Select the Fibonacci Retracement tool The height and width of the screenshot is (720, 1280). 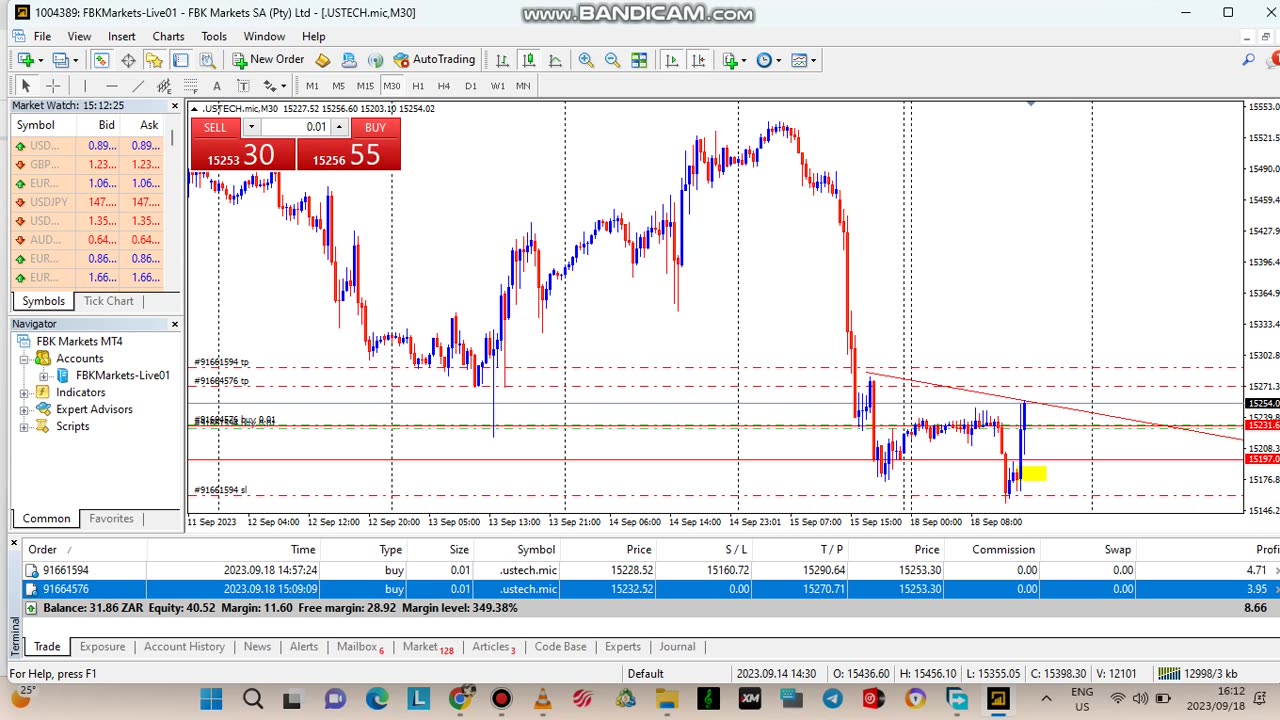pos(190,86)
